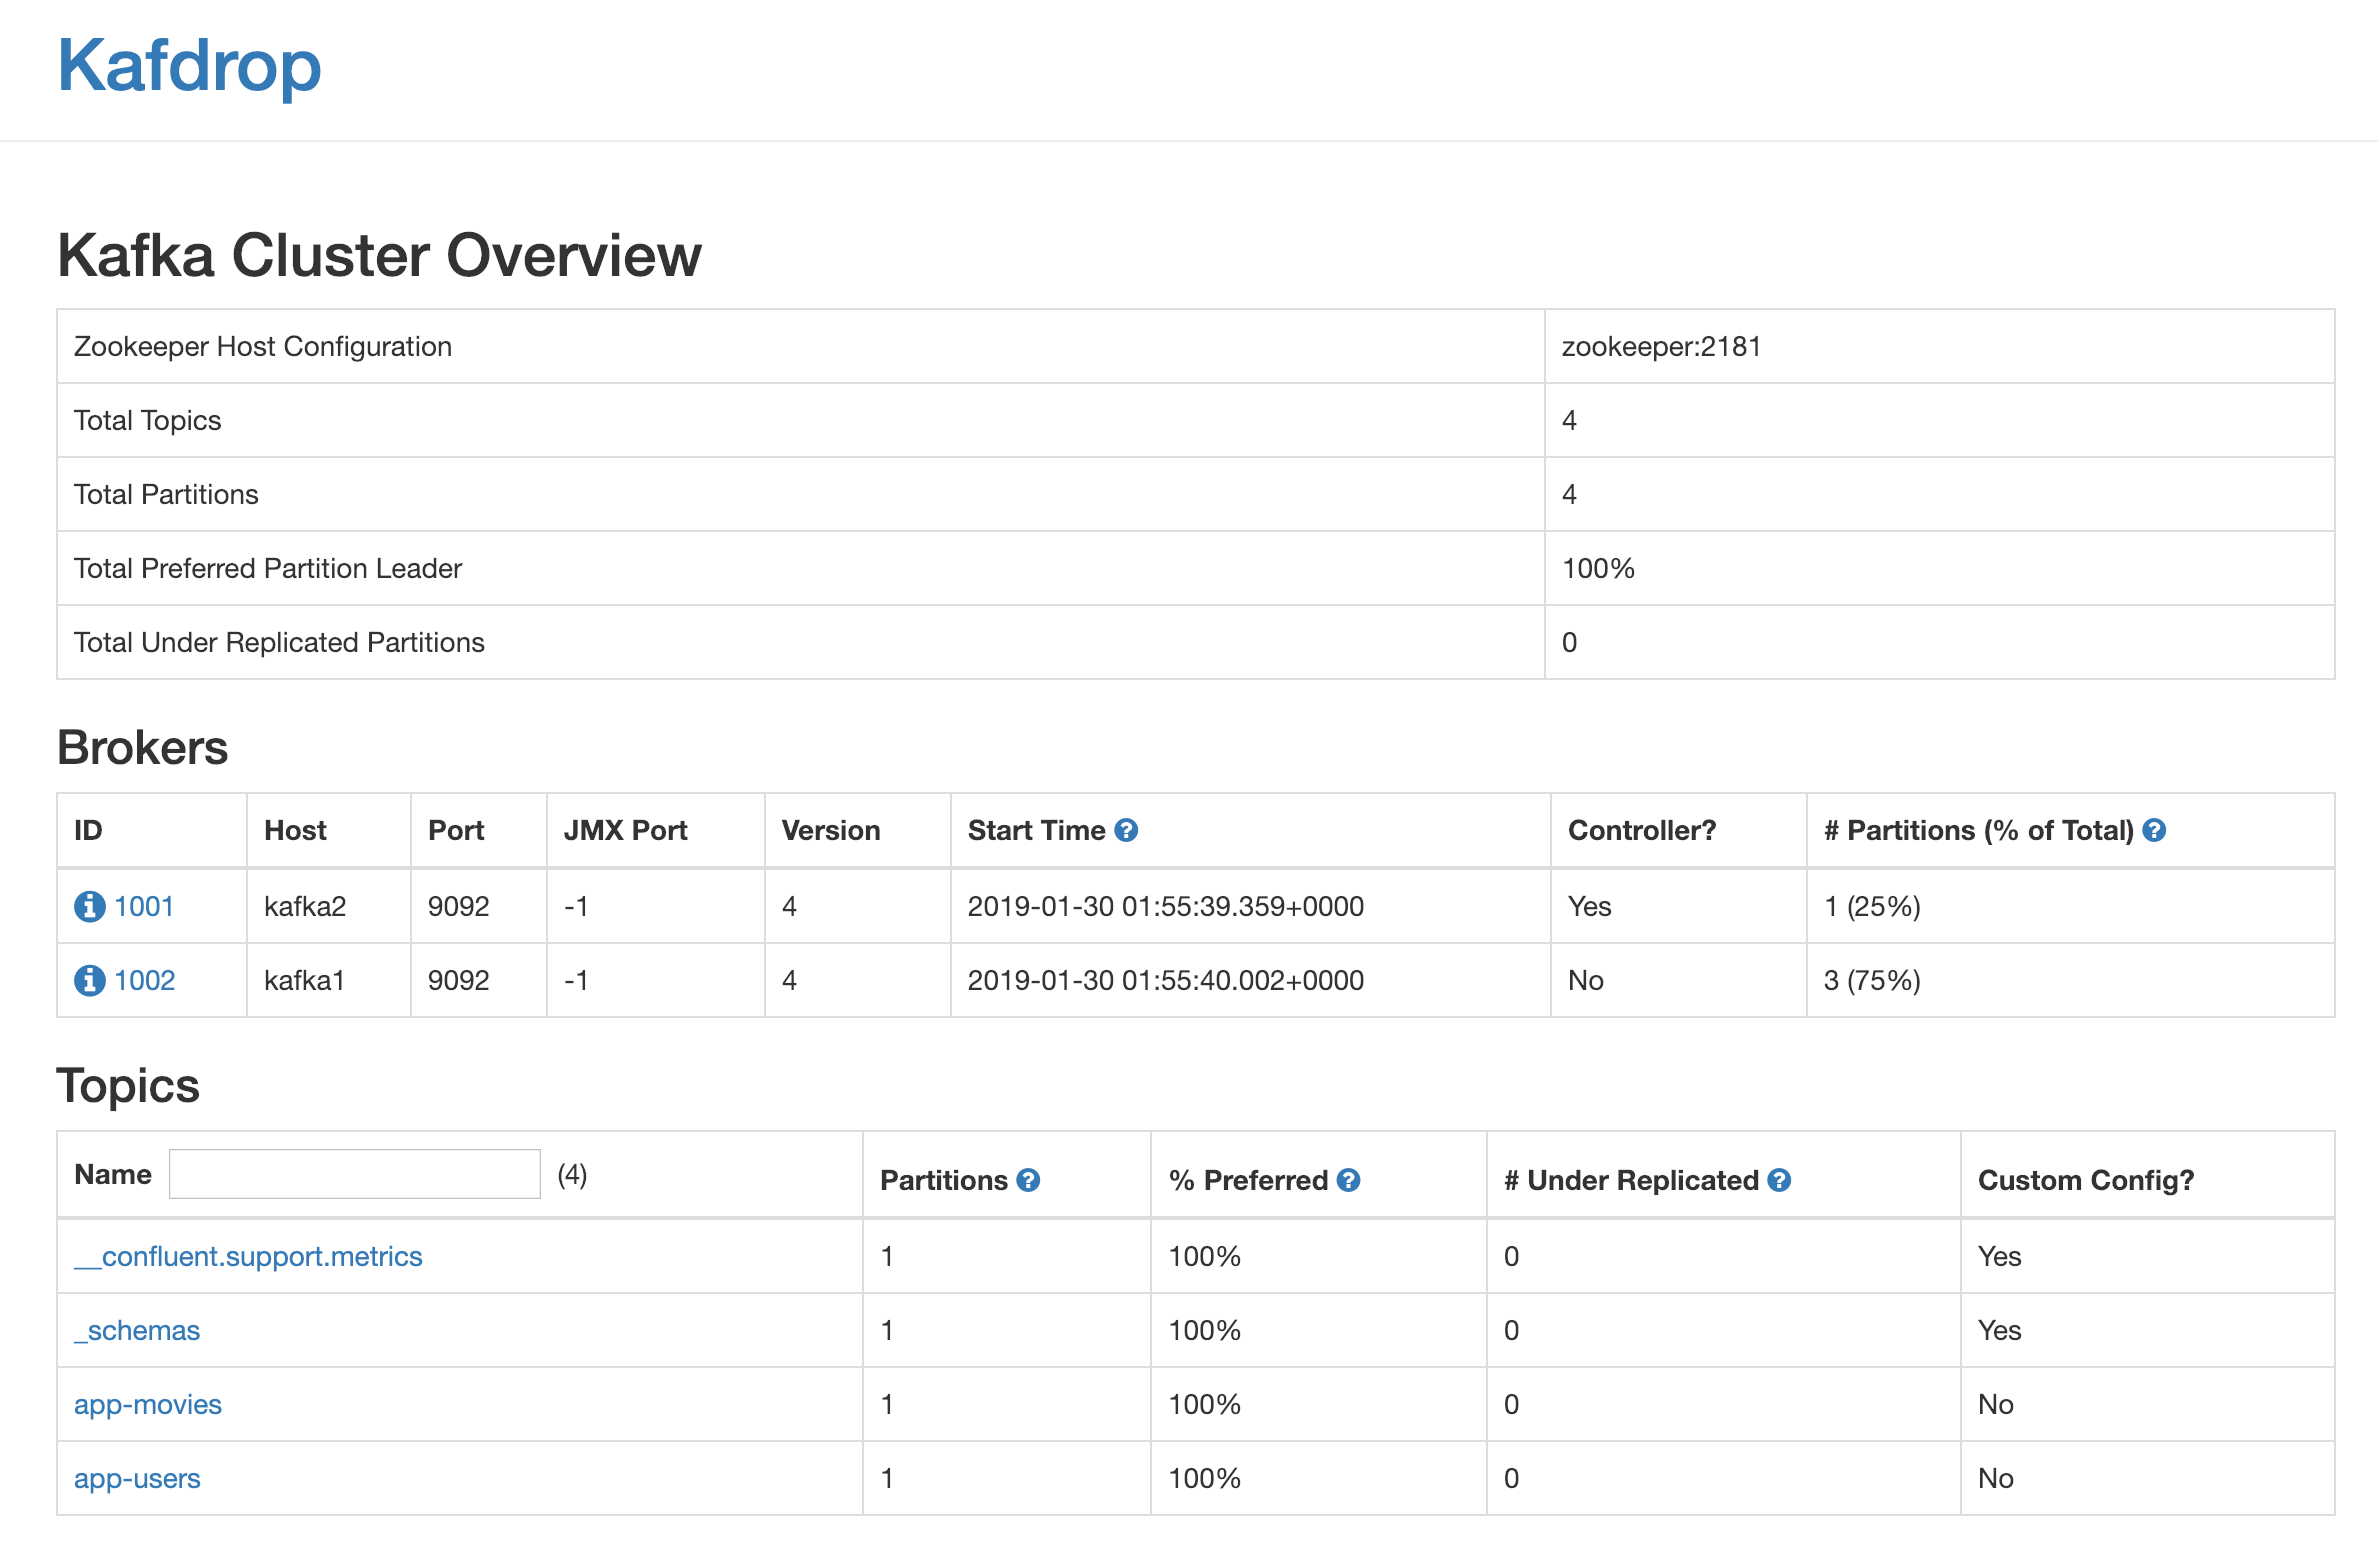The image size is (2378, 1562).
Task: Click the Brokers section heading
Action: (x=142, y=747)
